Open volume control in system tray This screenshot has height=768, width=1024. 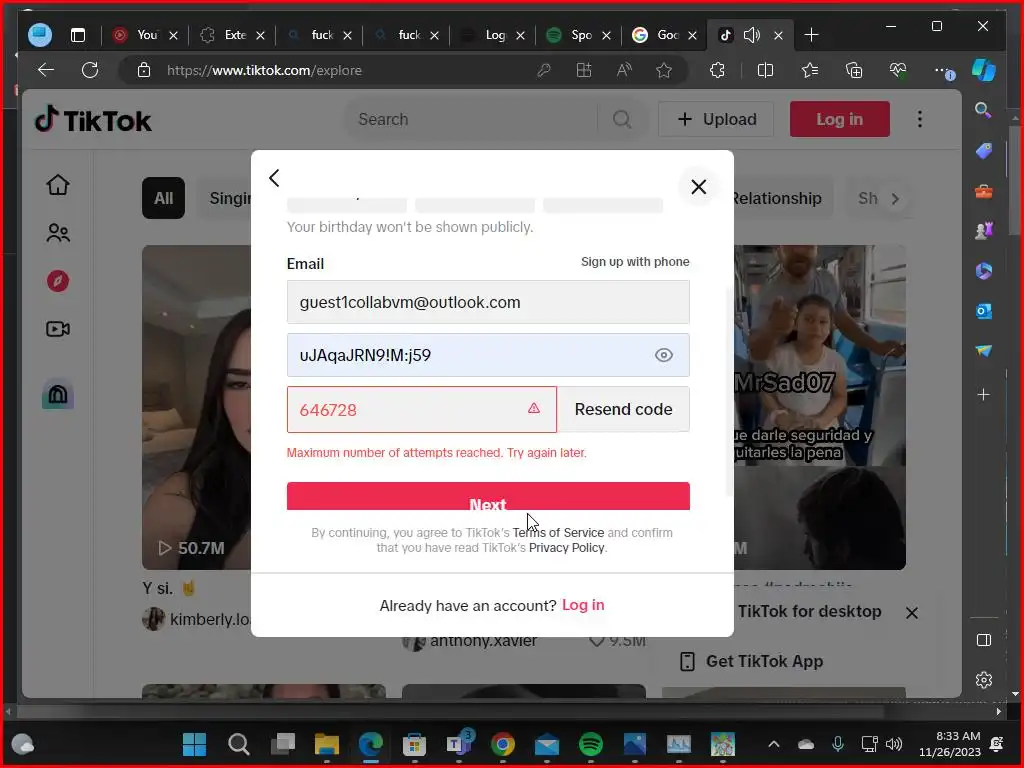(894, 744)
